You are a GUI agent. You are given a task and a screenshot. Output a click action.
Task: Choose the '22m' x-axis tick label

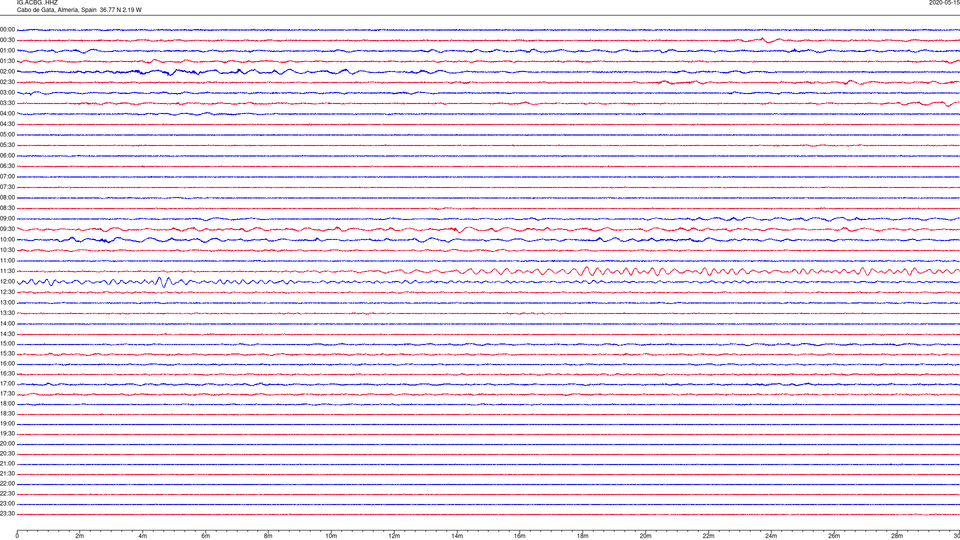[708, 536]
